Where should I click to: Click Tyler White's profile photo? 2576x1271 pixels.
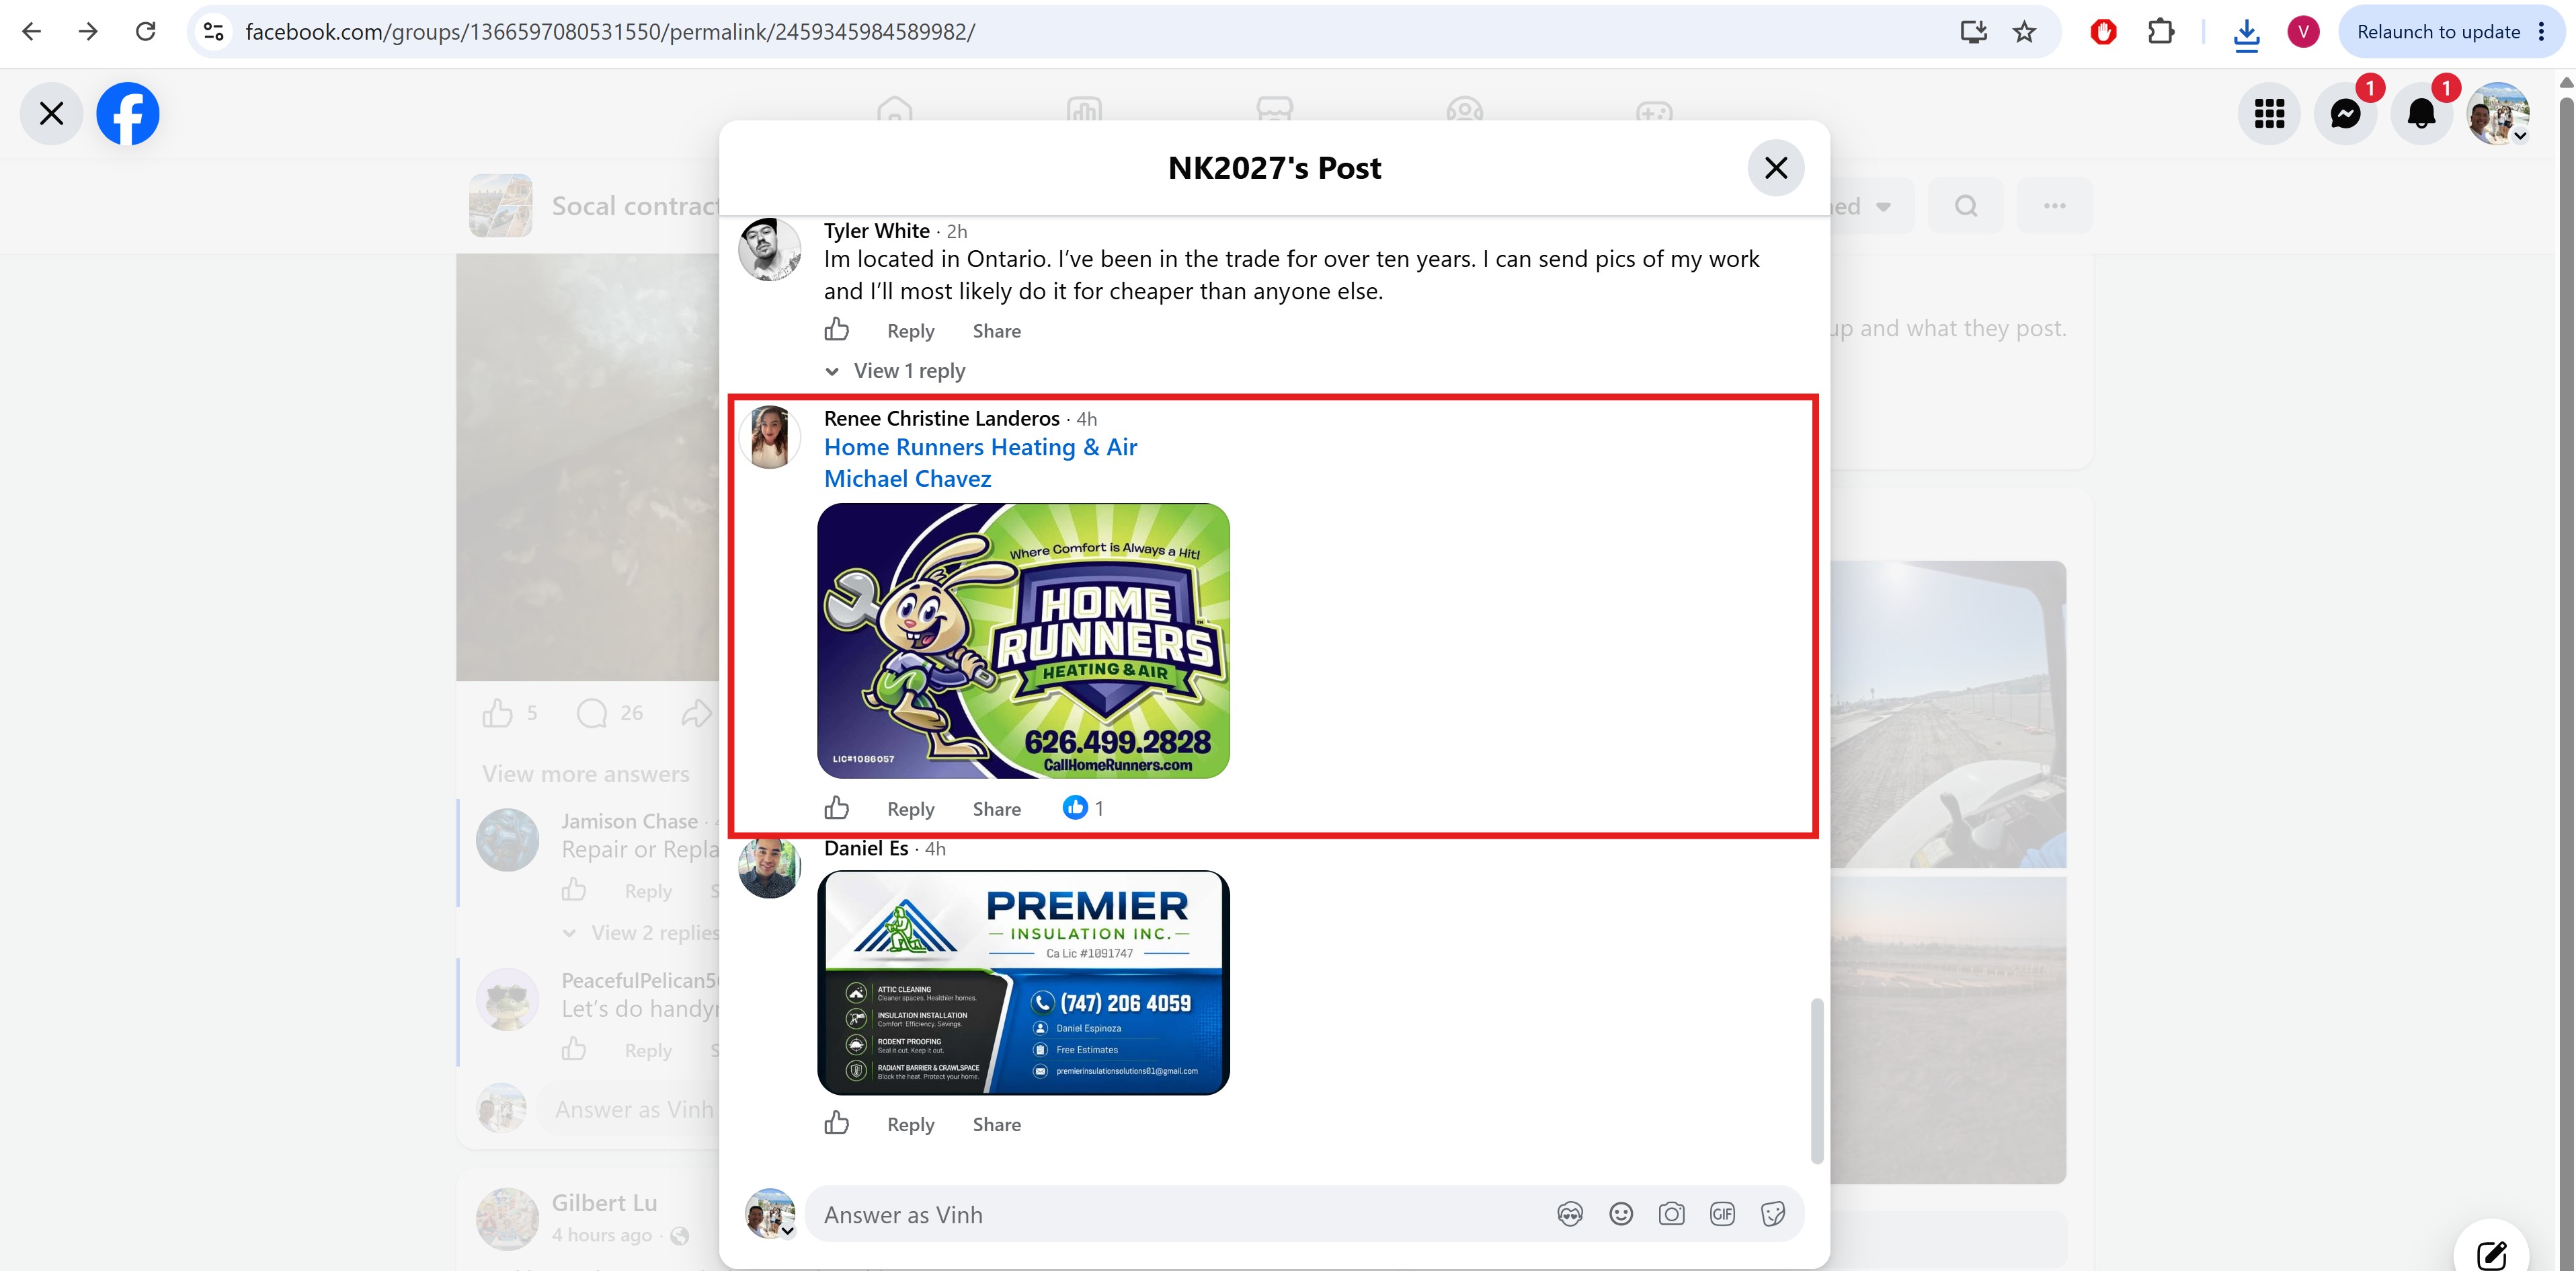tap(769, 250)
